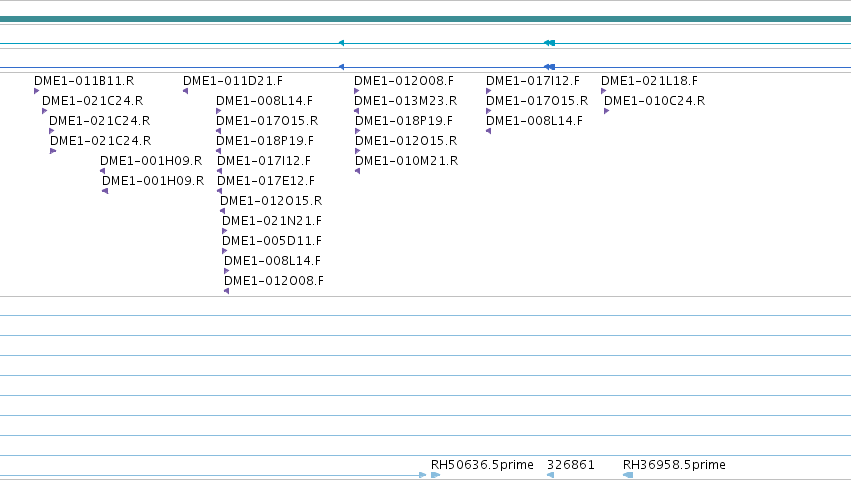Screen dimensions: 851x480
Task: Click the double arrowhead on the cyan transcript line
Action: (x=549, y=43)
